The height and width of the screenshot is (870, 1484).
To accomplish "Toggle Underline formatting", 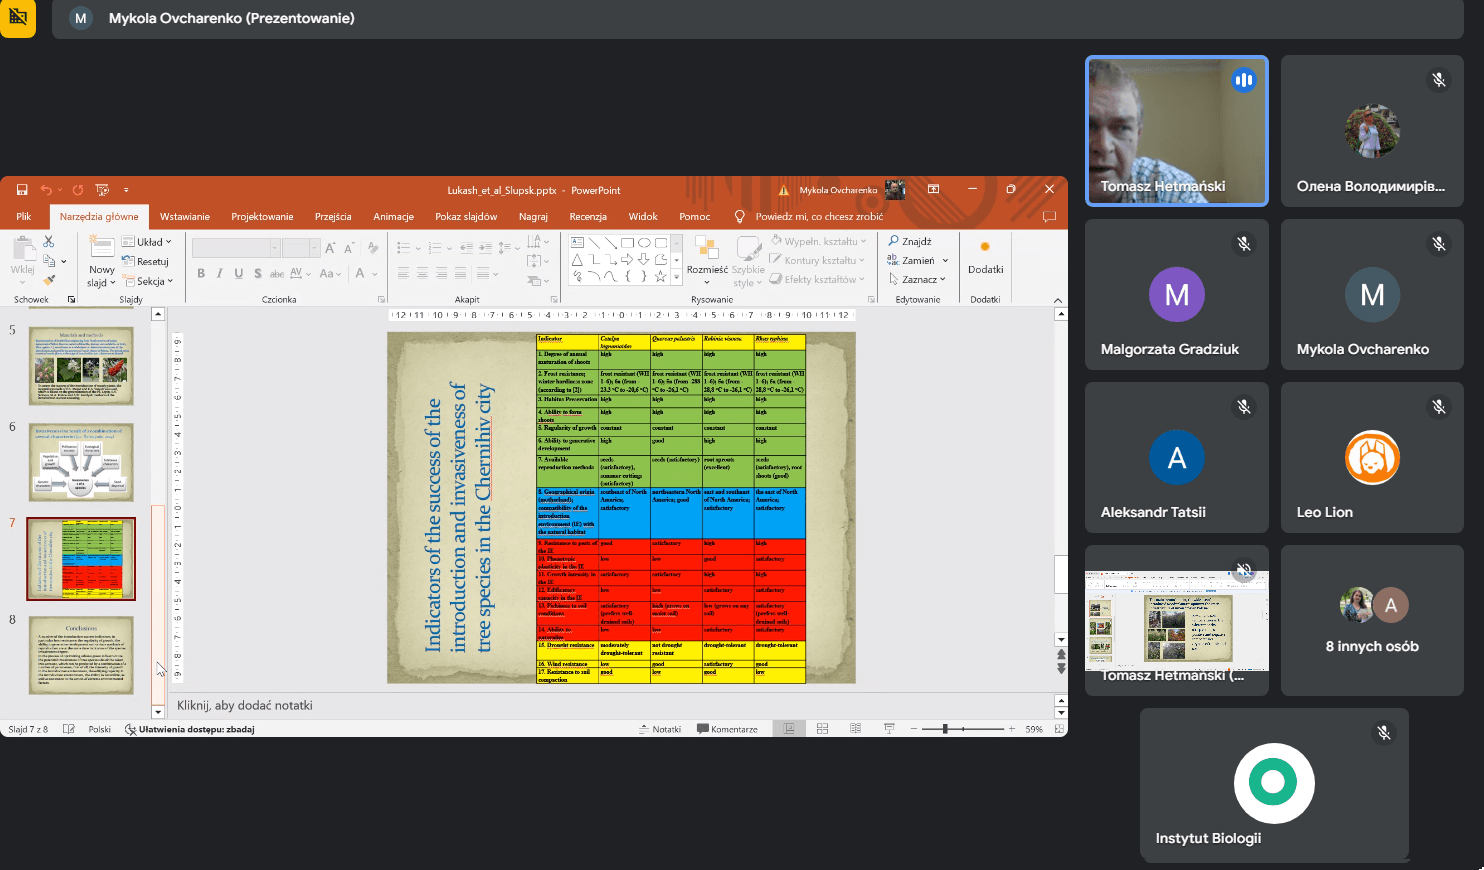I will coord(238,273).
